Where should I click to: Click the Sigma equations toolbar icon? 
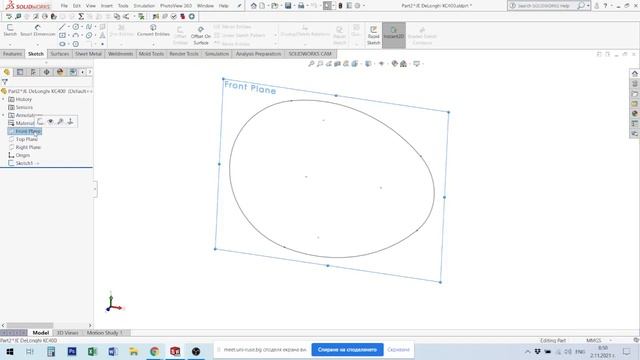pos(81,17)
